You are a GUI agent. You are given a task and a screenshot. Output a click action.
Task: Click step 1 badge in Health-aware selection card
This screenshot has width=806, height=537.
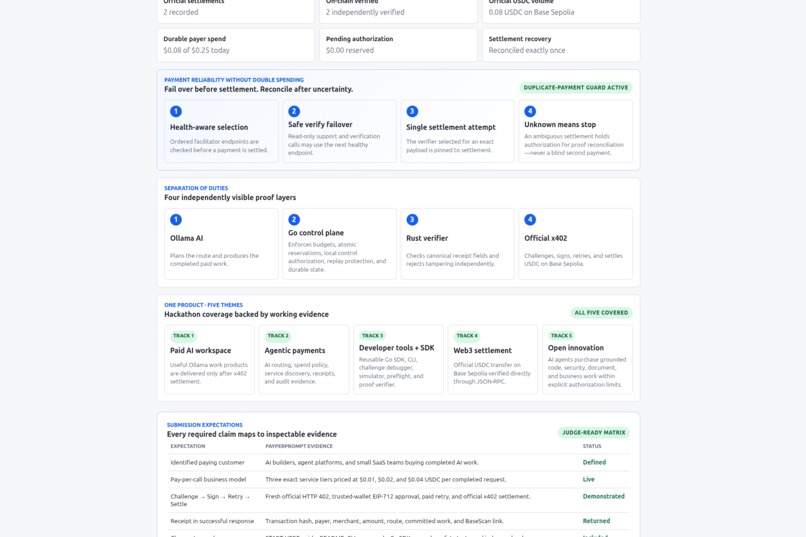[x=176, y=111]
